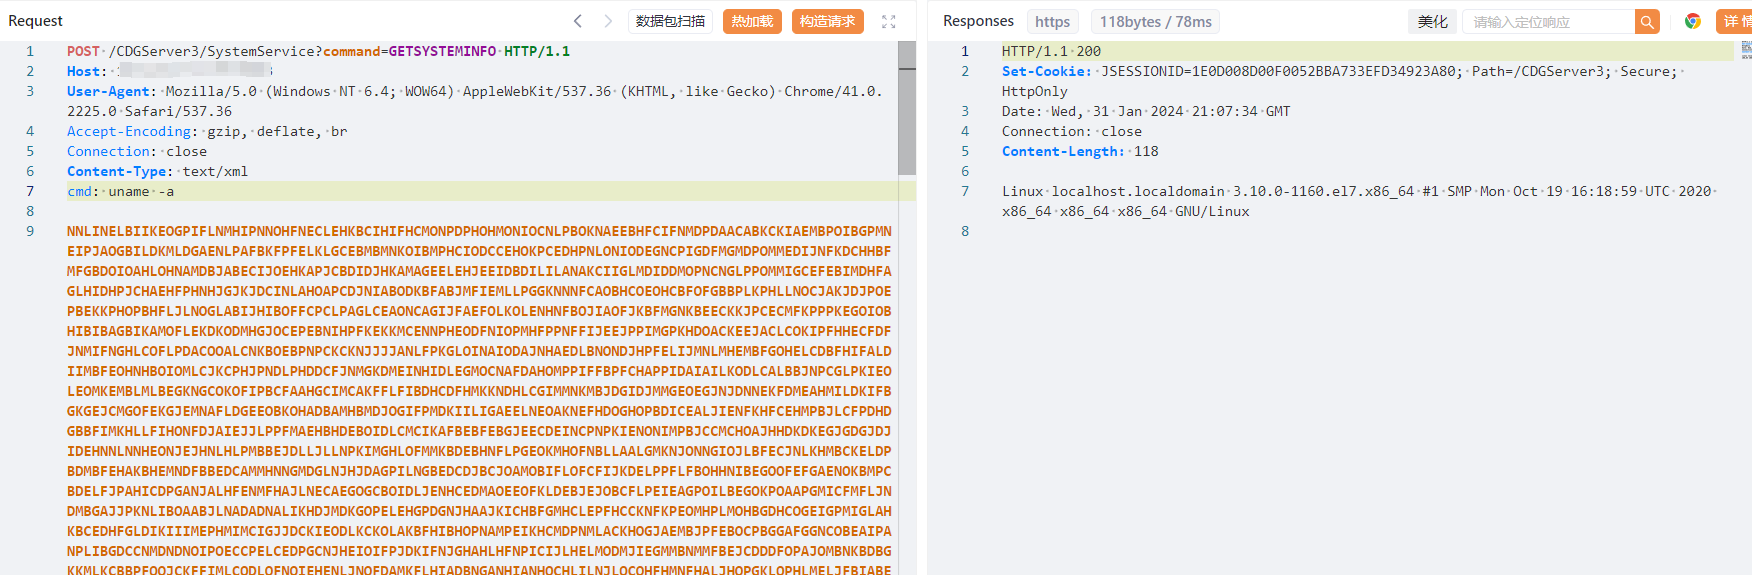Click the Request panel title
This screenshot has height=575, width=1752.
click(x=35, y=21)
